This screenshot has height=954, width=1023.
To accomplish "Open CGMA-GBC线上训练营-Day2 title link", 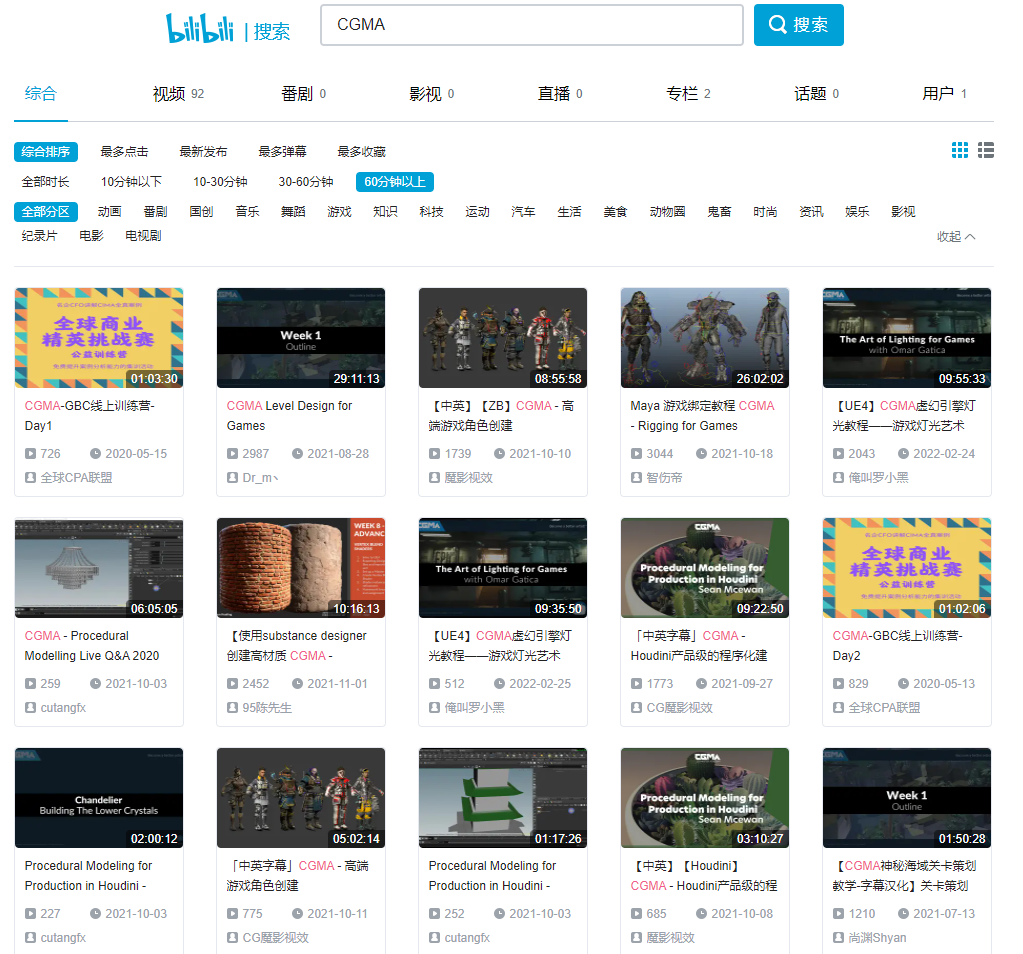I will coord(898,645).
